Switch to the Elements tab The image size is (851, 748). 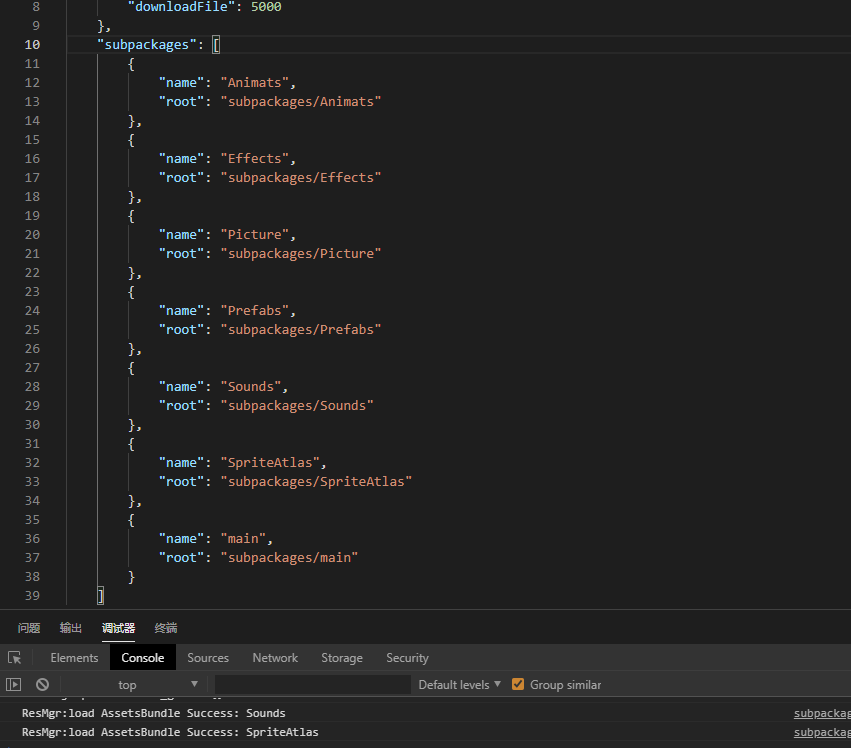pos(74,658)
